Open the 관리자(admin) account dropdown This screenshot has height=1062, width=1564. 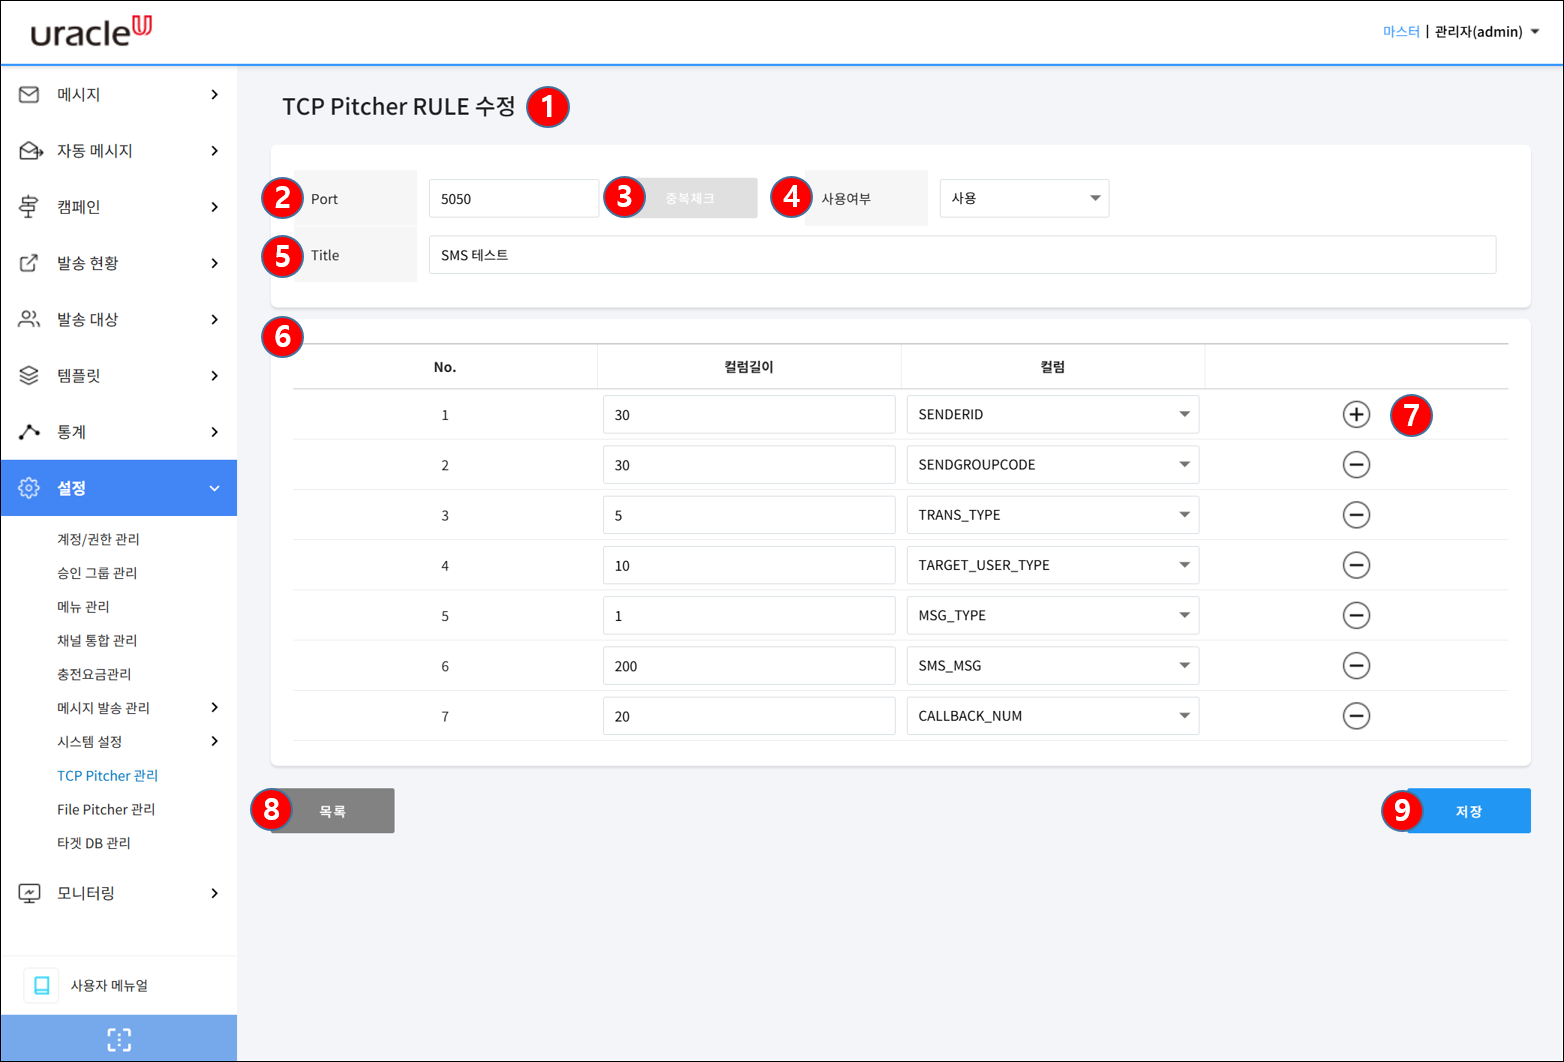(1486, 32)
